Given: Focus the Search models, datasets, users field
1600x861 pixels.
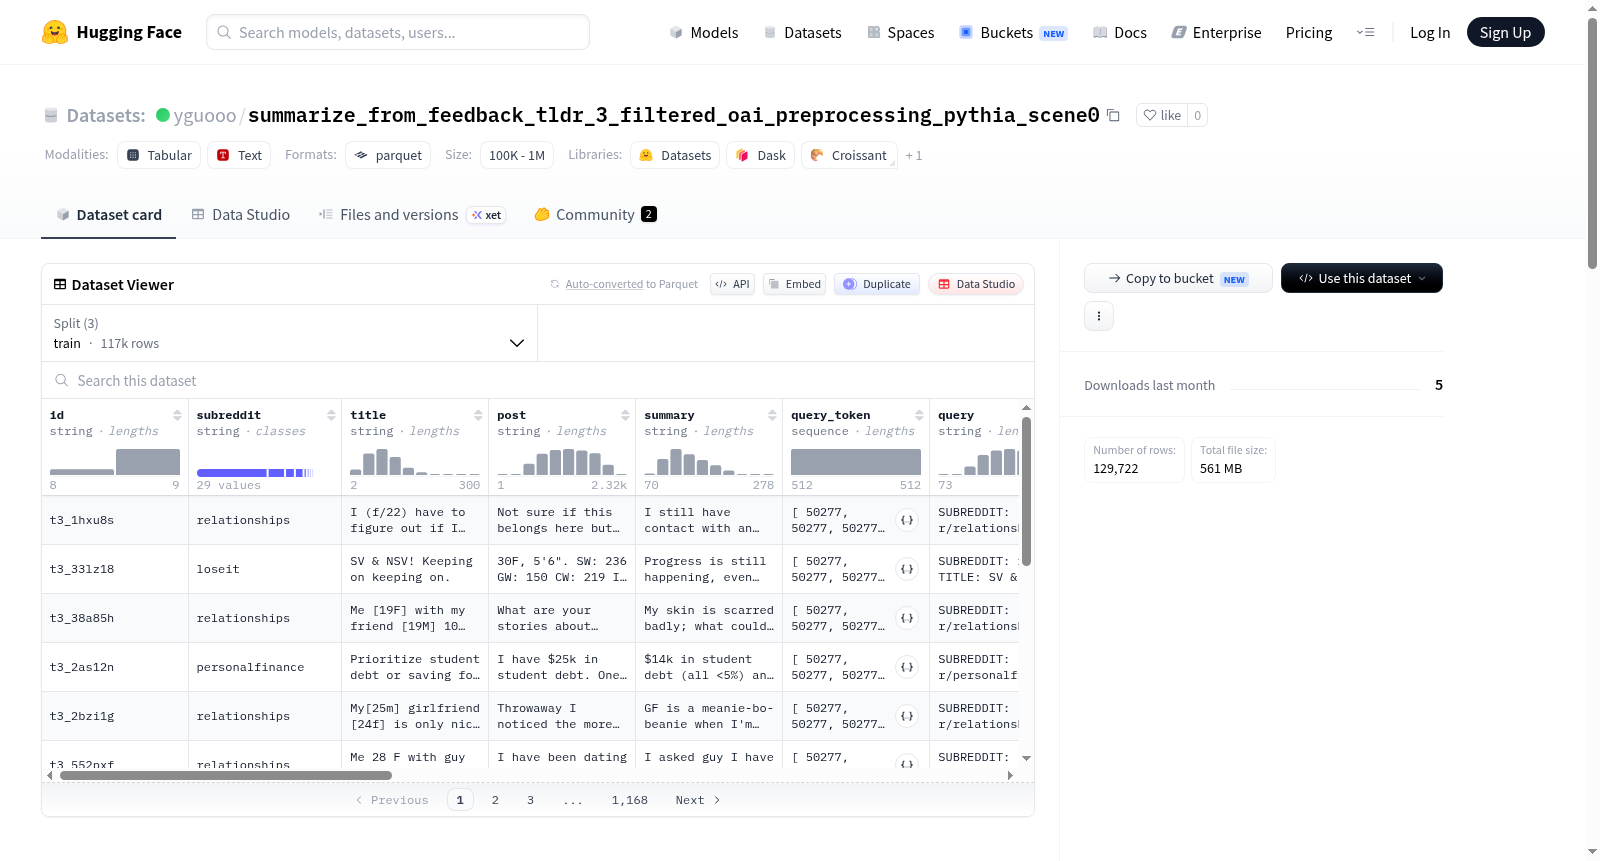Looking at the screenshot, I should tap(398, 32).
